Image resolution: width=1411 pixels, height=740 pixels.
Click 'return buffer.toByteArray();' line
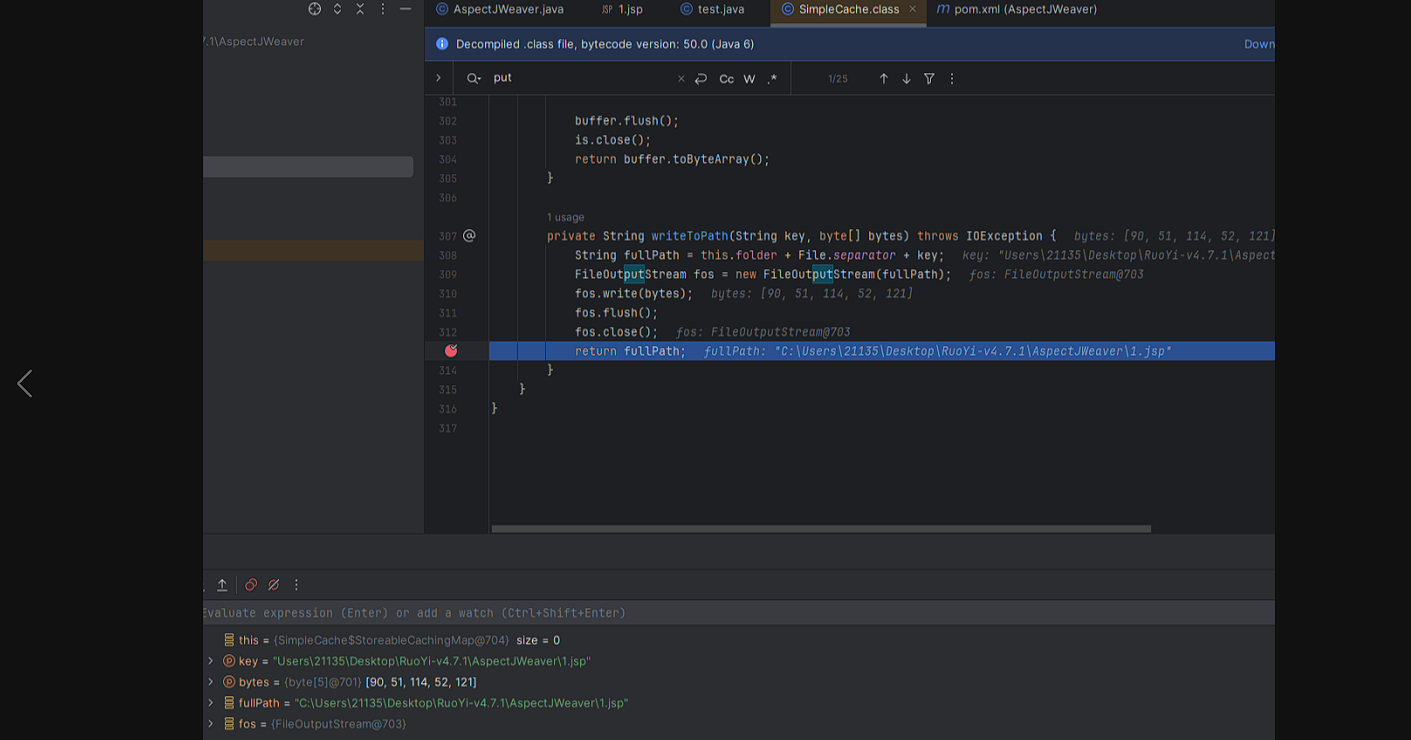click(x=672, y=159)
